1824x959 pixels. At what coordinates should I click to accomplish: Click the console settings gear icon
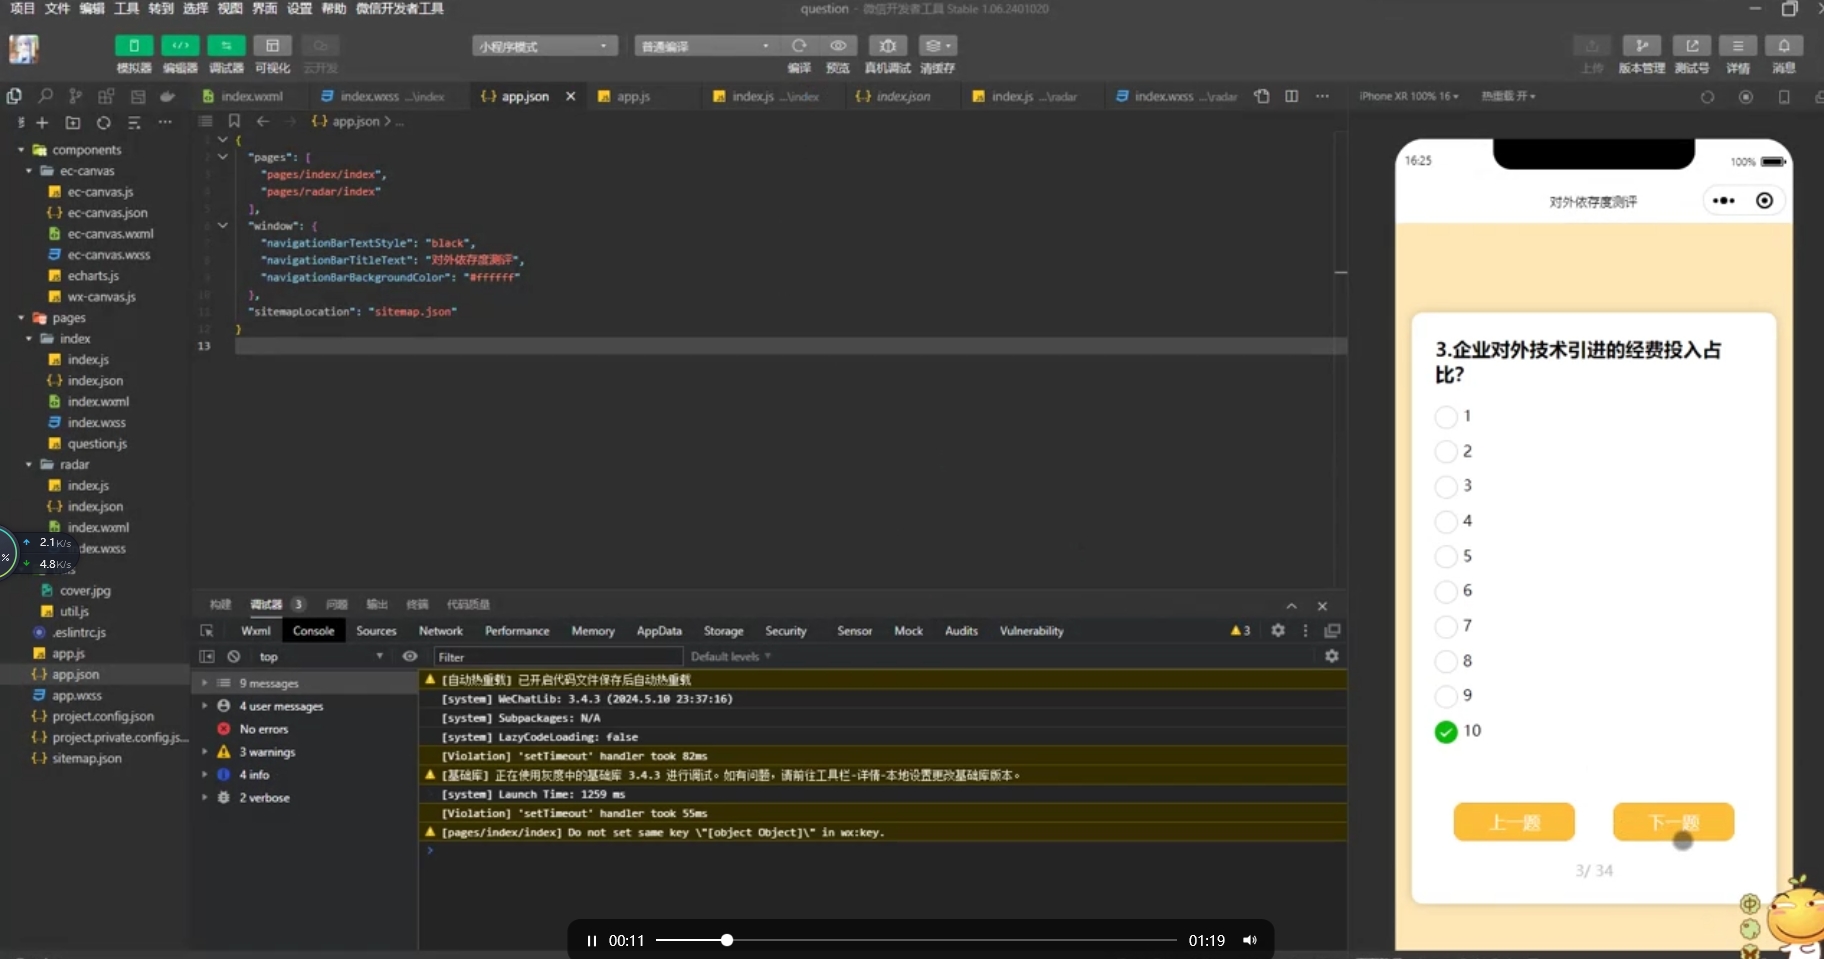1331,656
